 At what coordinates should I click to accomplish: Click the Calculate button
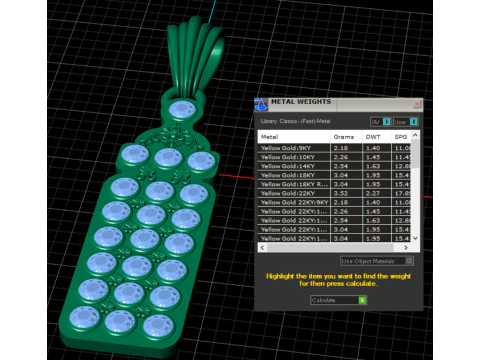pyautogui.click(x=338, y=300)
